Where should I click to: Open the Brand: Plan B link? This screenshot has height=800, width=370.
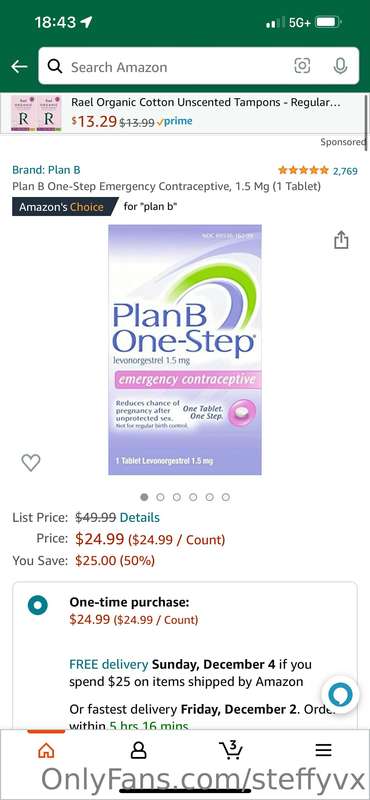[x=46, y=170]
